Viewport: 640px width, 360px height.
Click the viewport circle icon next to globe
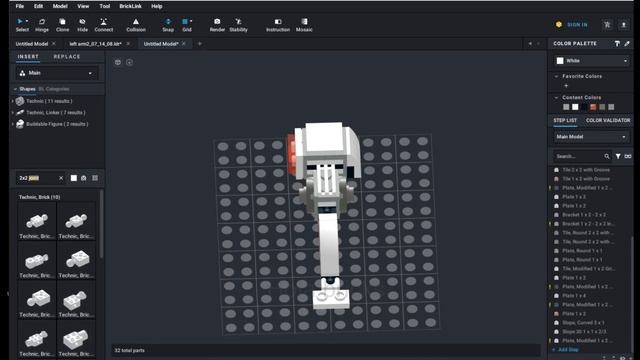pyautogui.click(x=129, y=62)
